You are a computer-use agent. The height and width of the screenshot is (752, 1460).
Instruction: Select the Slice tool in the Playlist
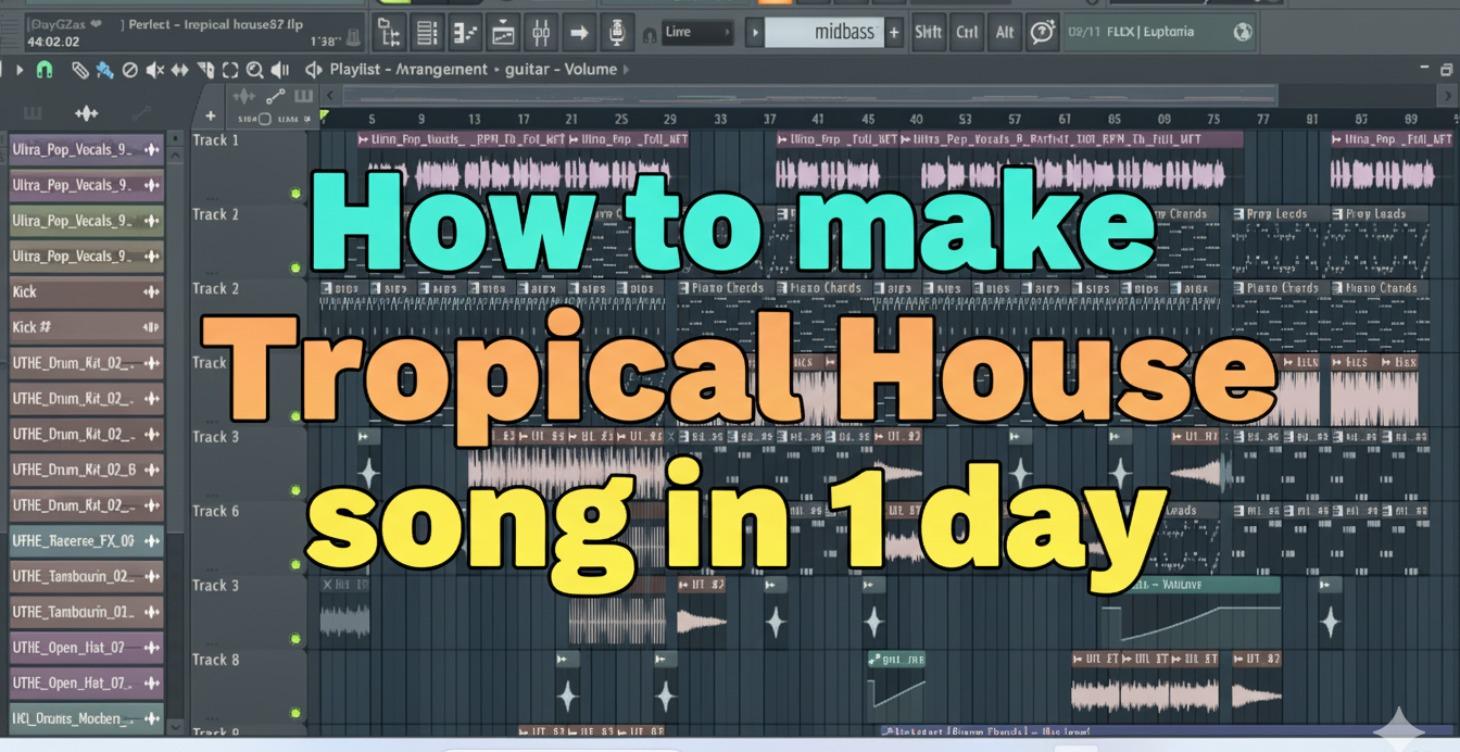click(x=206, y=70)
